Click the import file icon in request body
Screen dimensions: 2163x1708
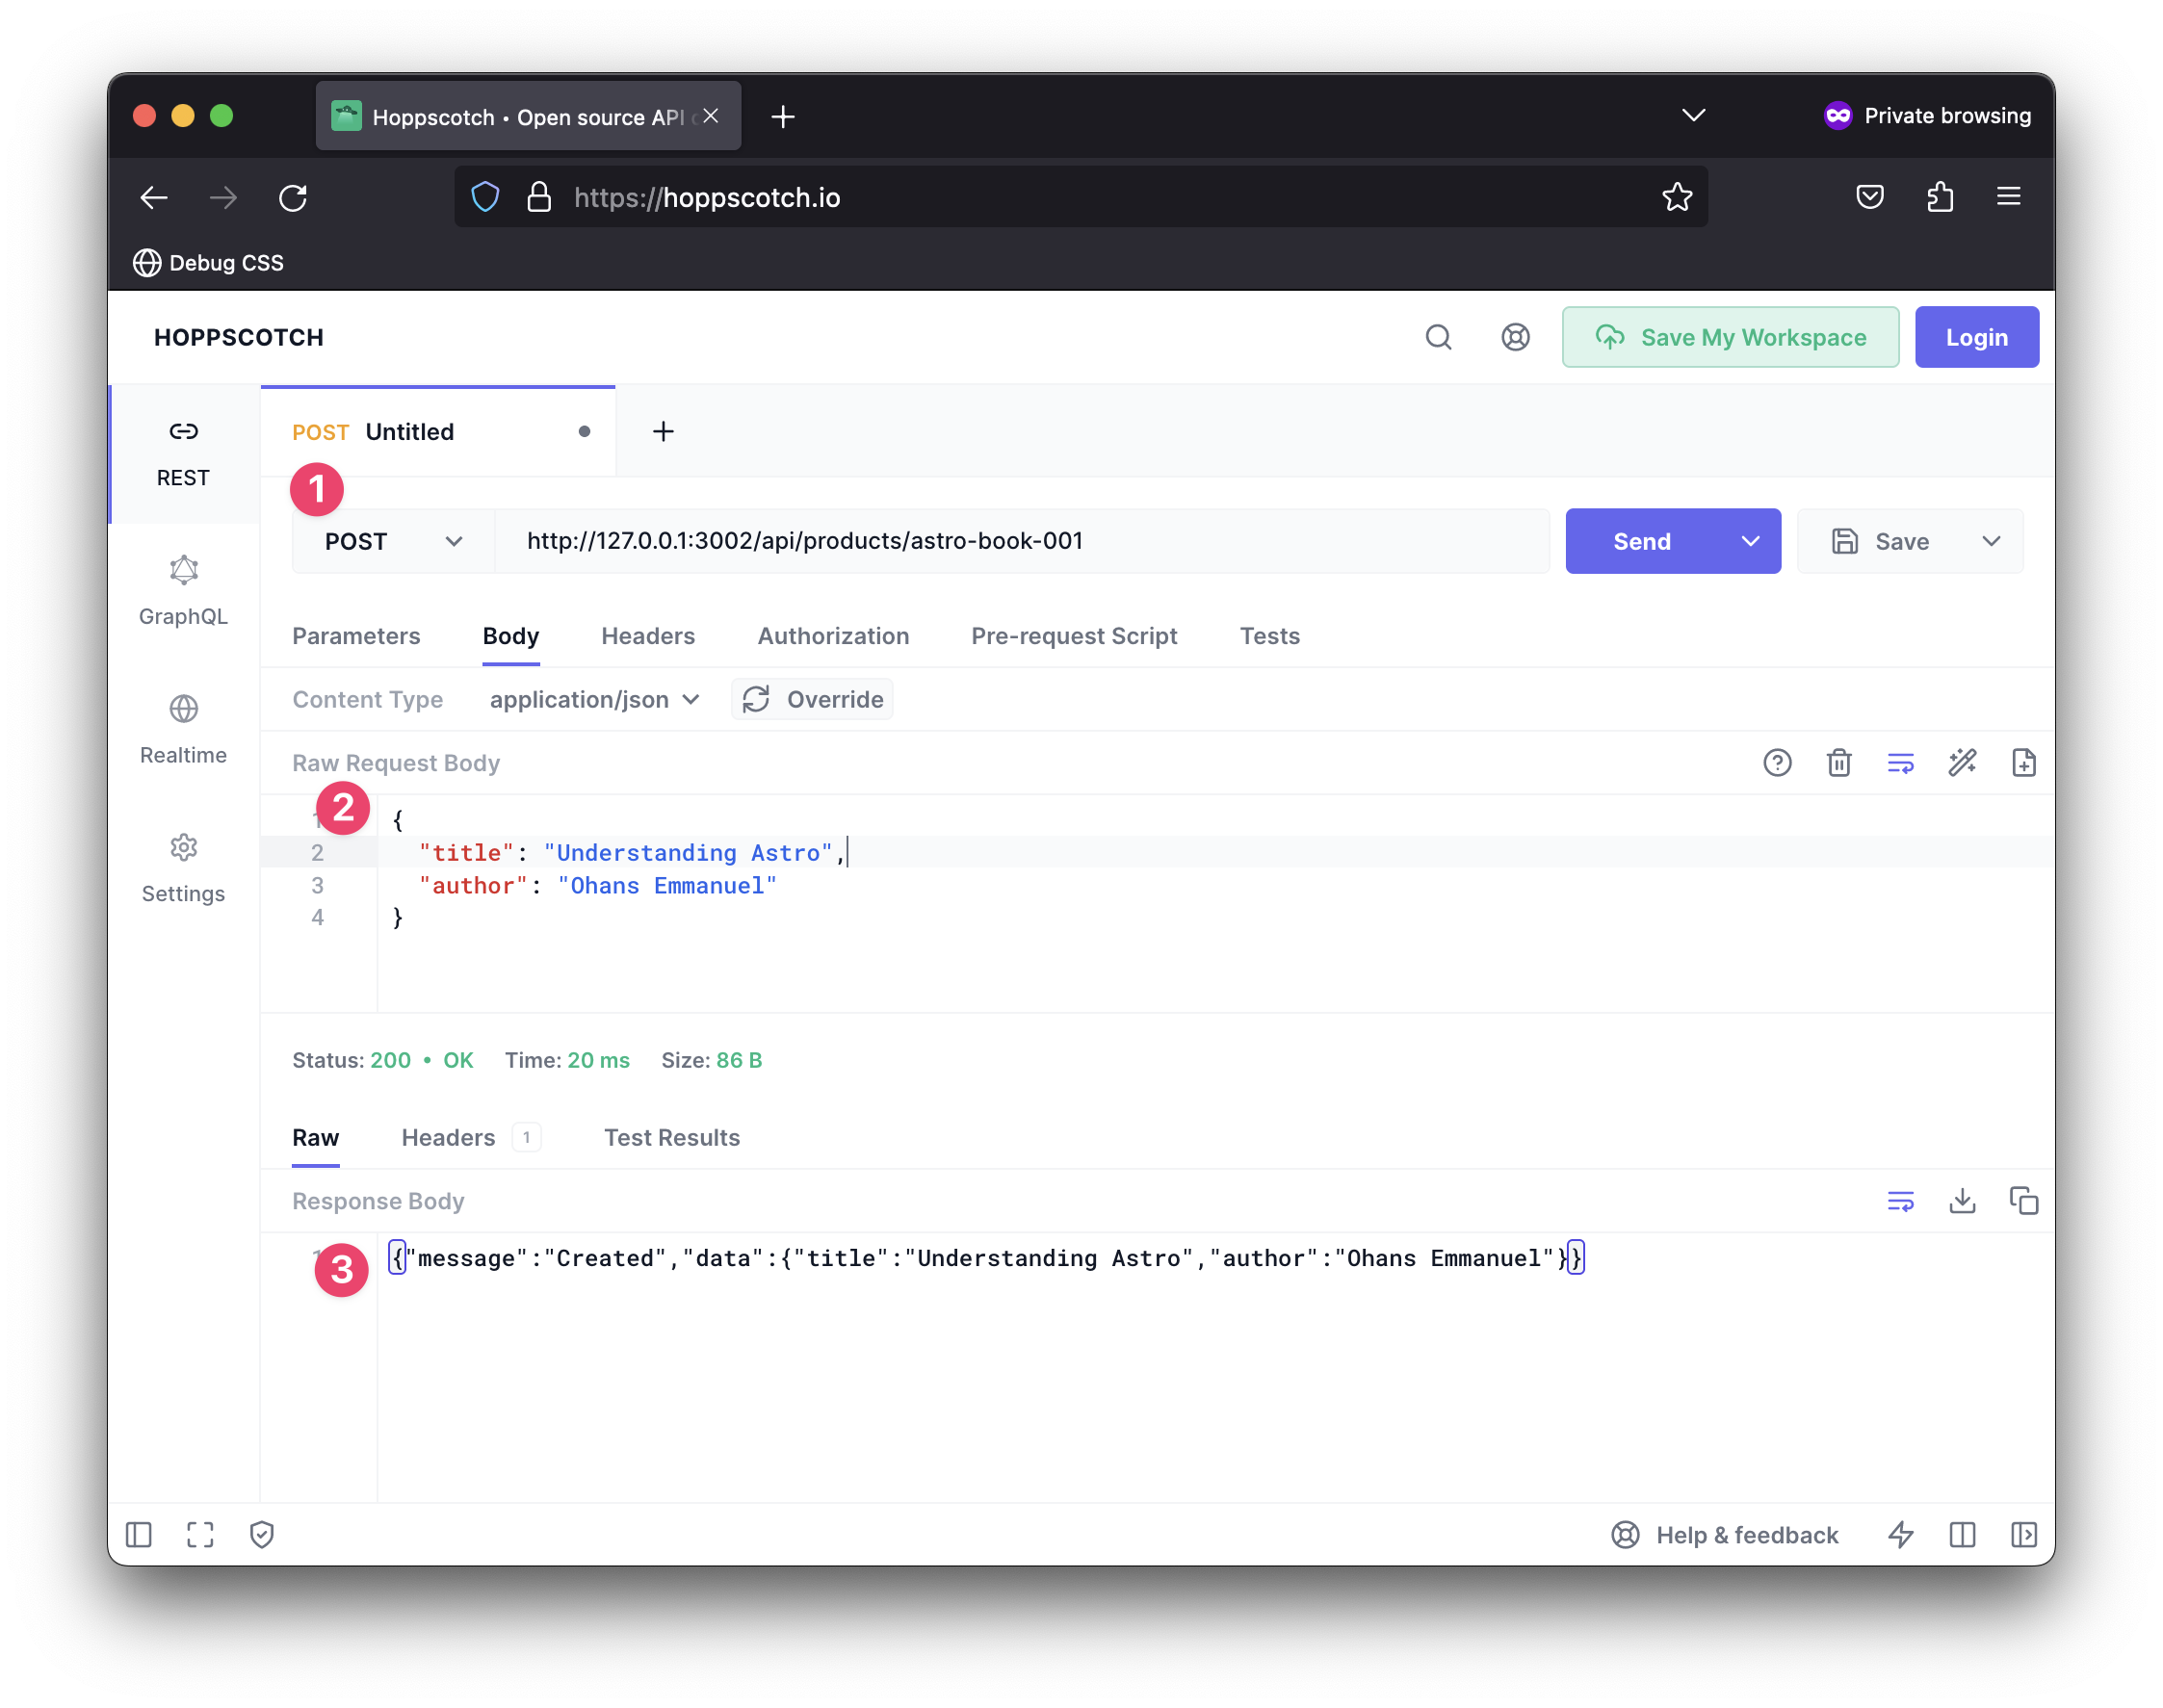2023,763
